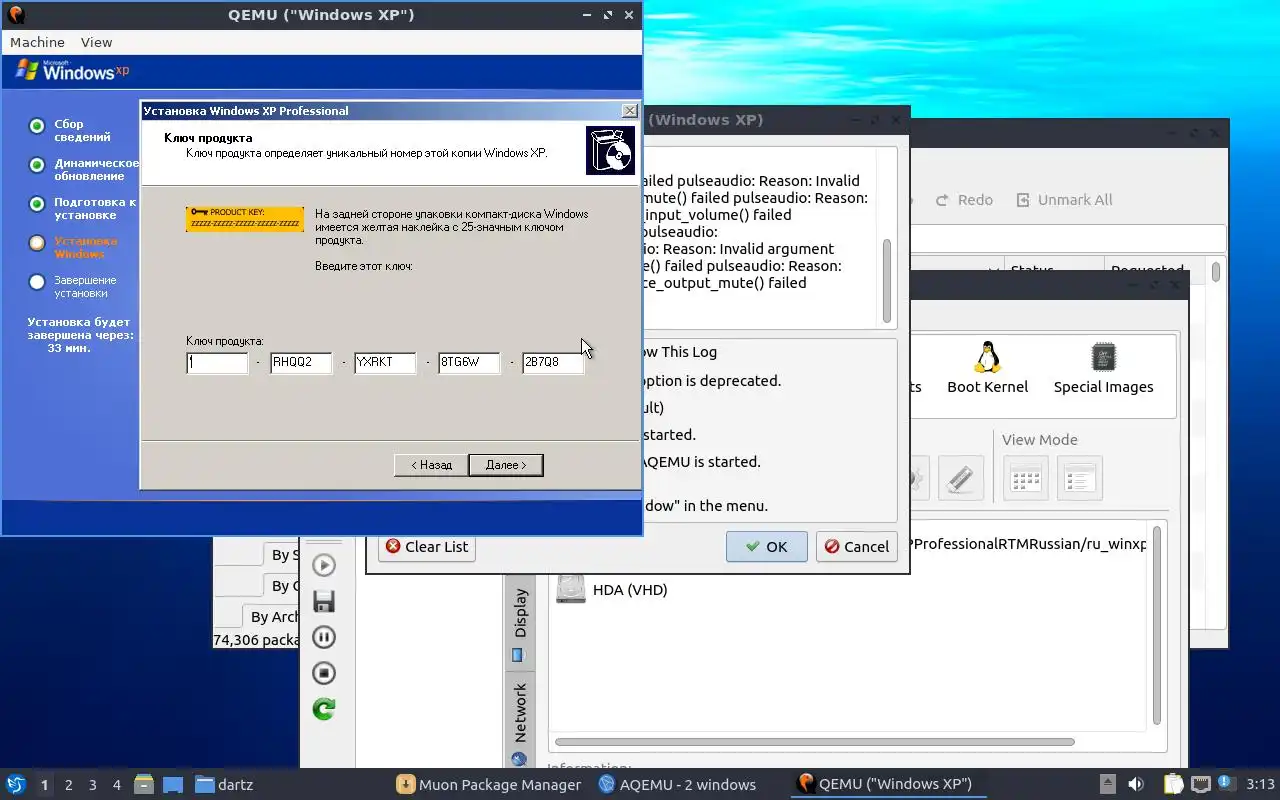
Task: Switch to workspace 2
Action: pos(68,785)
